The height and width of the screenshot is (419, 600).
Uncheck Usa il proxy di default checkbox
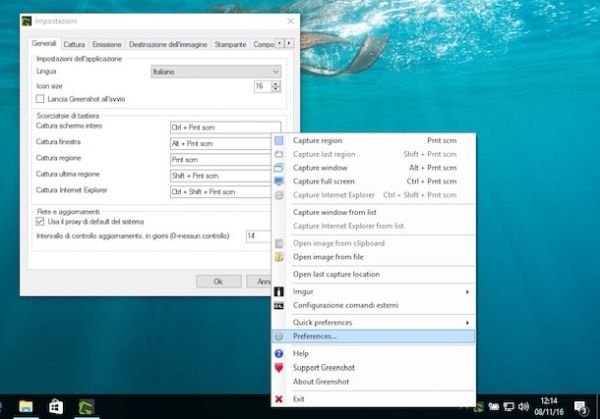pyautogui.click(x=40, y=221)
